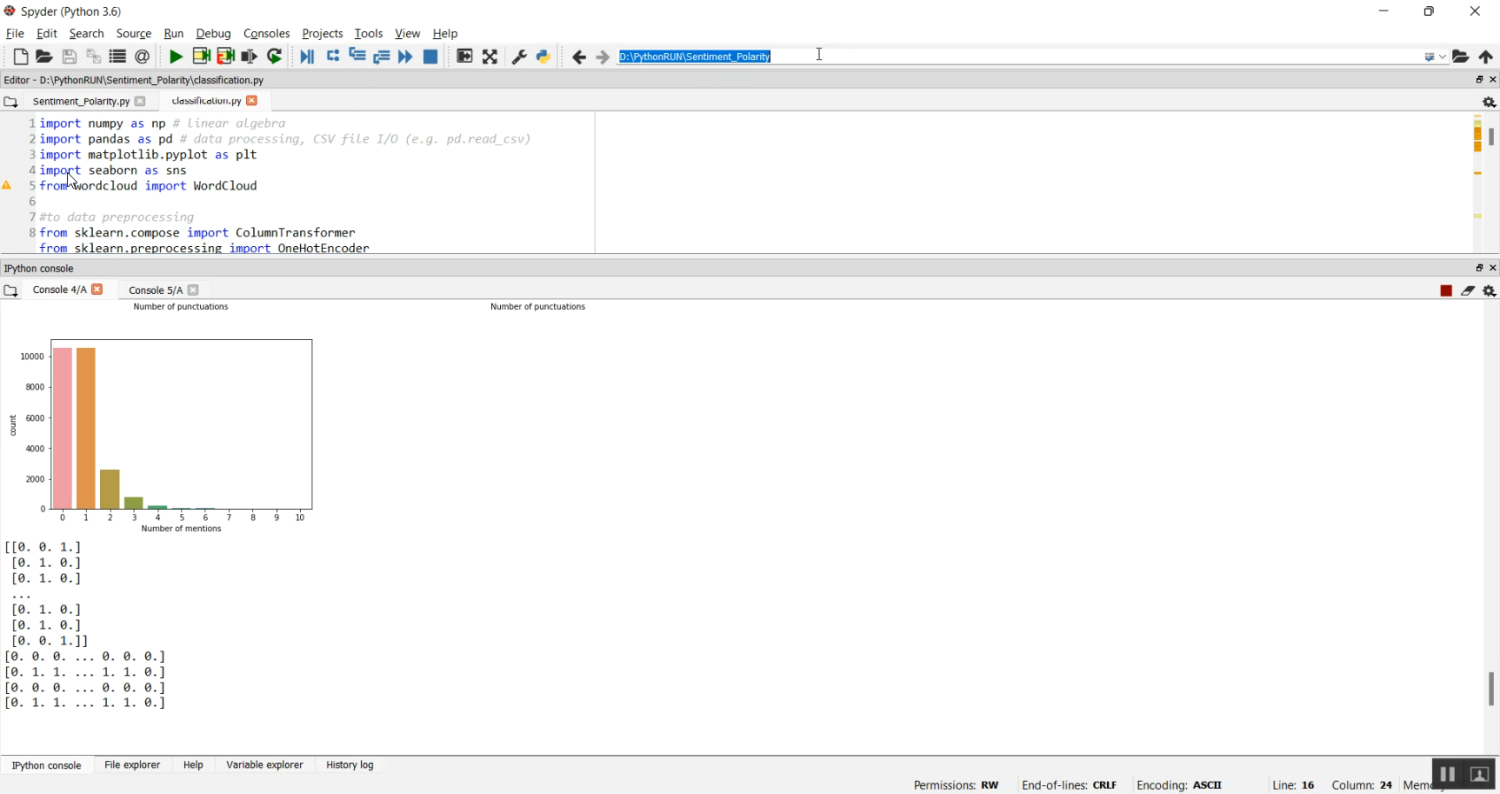Open the Search menu

87,33
